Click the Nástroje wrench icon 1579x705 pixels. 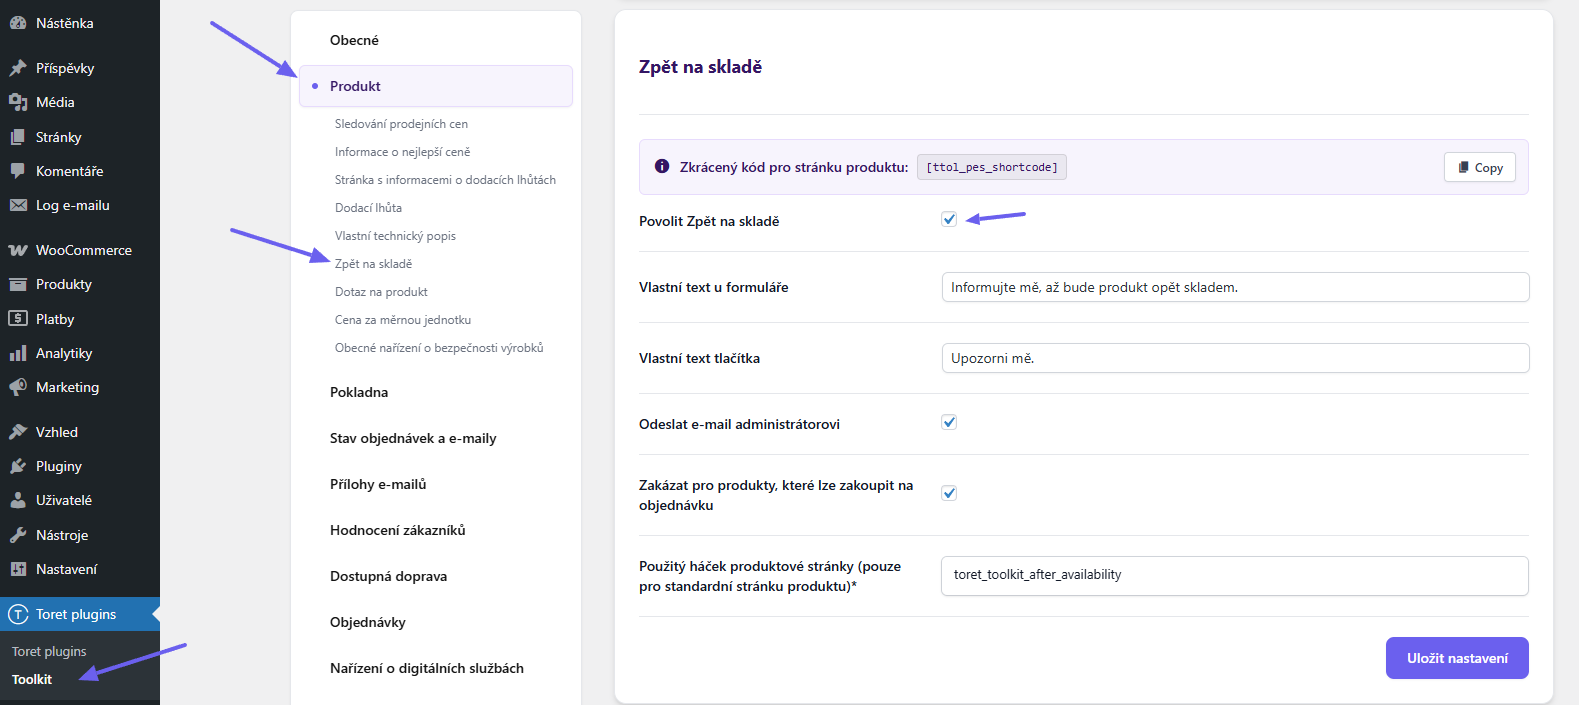(18, 535)
